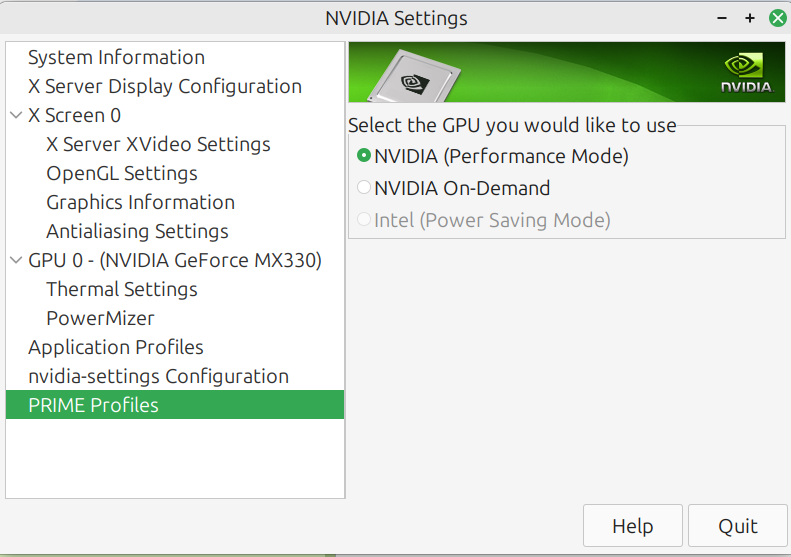Select NVIDIA (Performance Mode) radio button
791x557 pixels.
coord(364,156)
